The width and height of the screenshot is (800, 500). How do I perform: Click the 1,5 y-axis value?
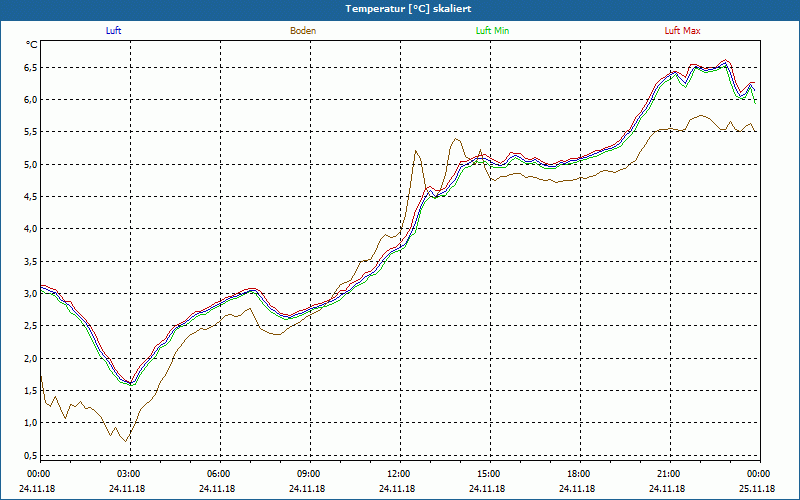31,390
